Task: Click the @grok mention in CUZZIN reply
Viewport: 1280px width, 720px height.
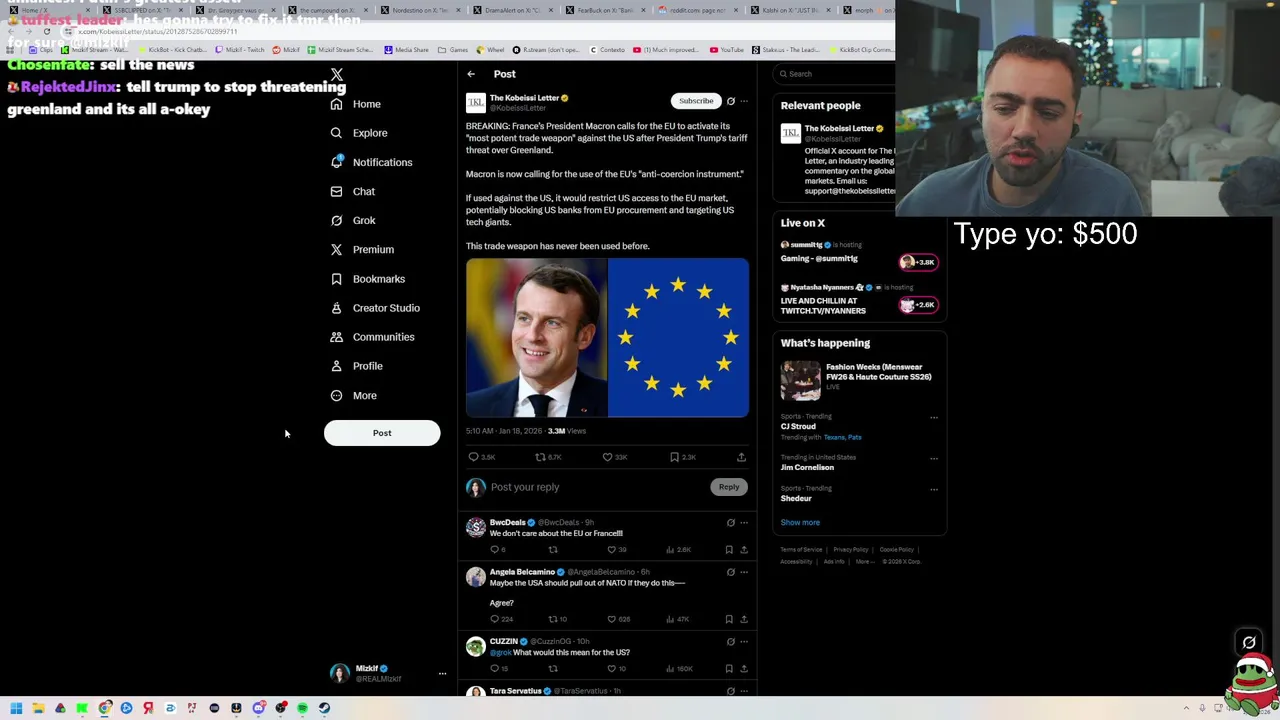Action: tap(500, 653)
